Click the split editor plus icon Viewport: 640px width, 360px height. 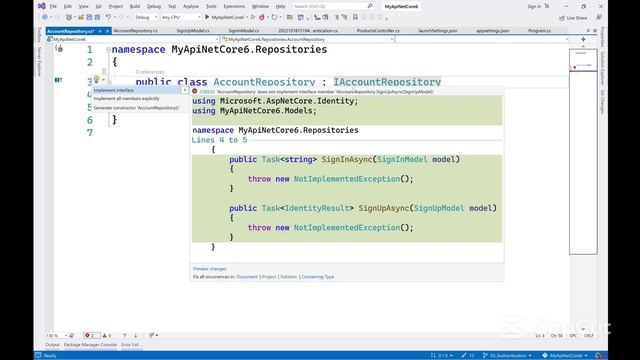tap(583, 39)
